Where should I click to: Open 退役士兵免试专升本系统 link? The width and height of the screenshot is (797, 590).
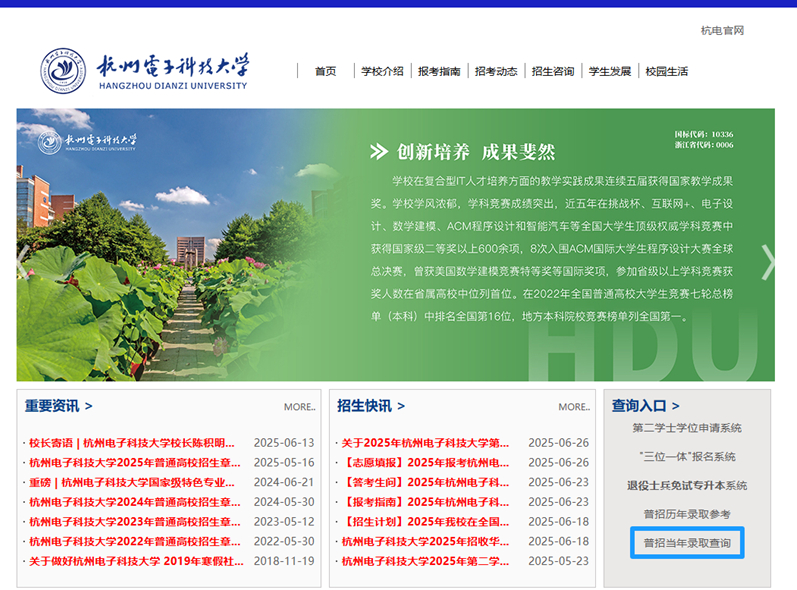click(687, 485)
